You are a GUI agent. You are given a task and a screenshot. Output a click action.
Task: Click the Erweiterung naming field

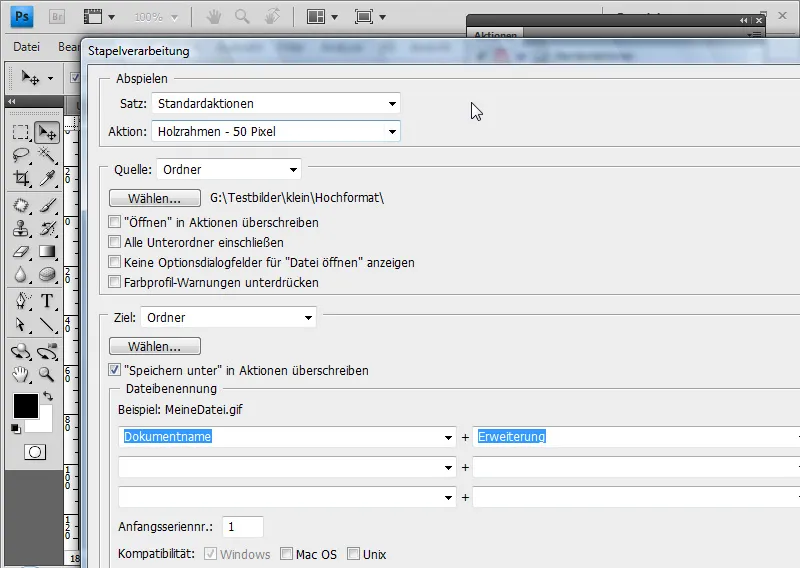(636, 437)
